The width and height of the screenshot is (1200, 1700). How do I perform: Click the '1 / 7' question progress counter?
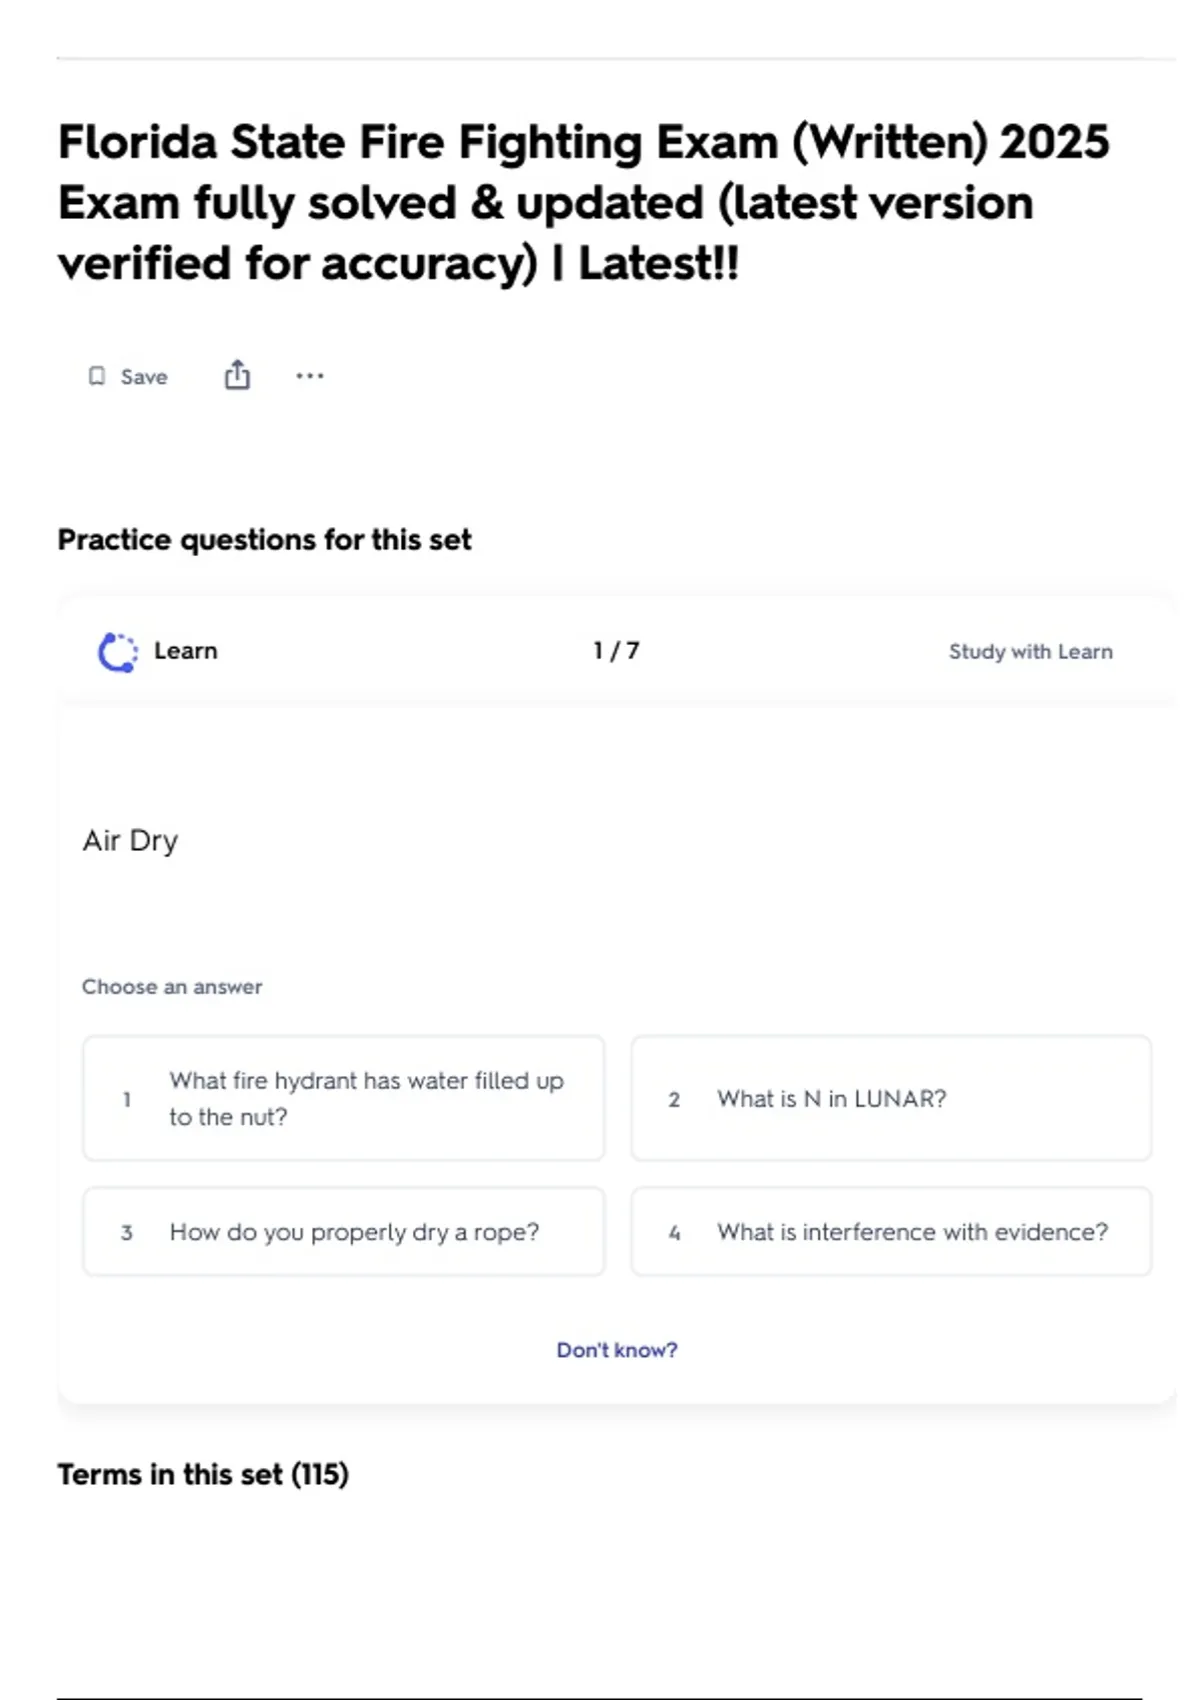point(616,651)
